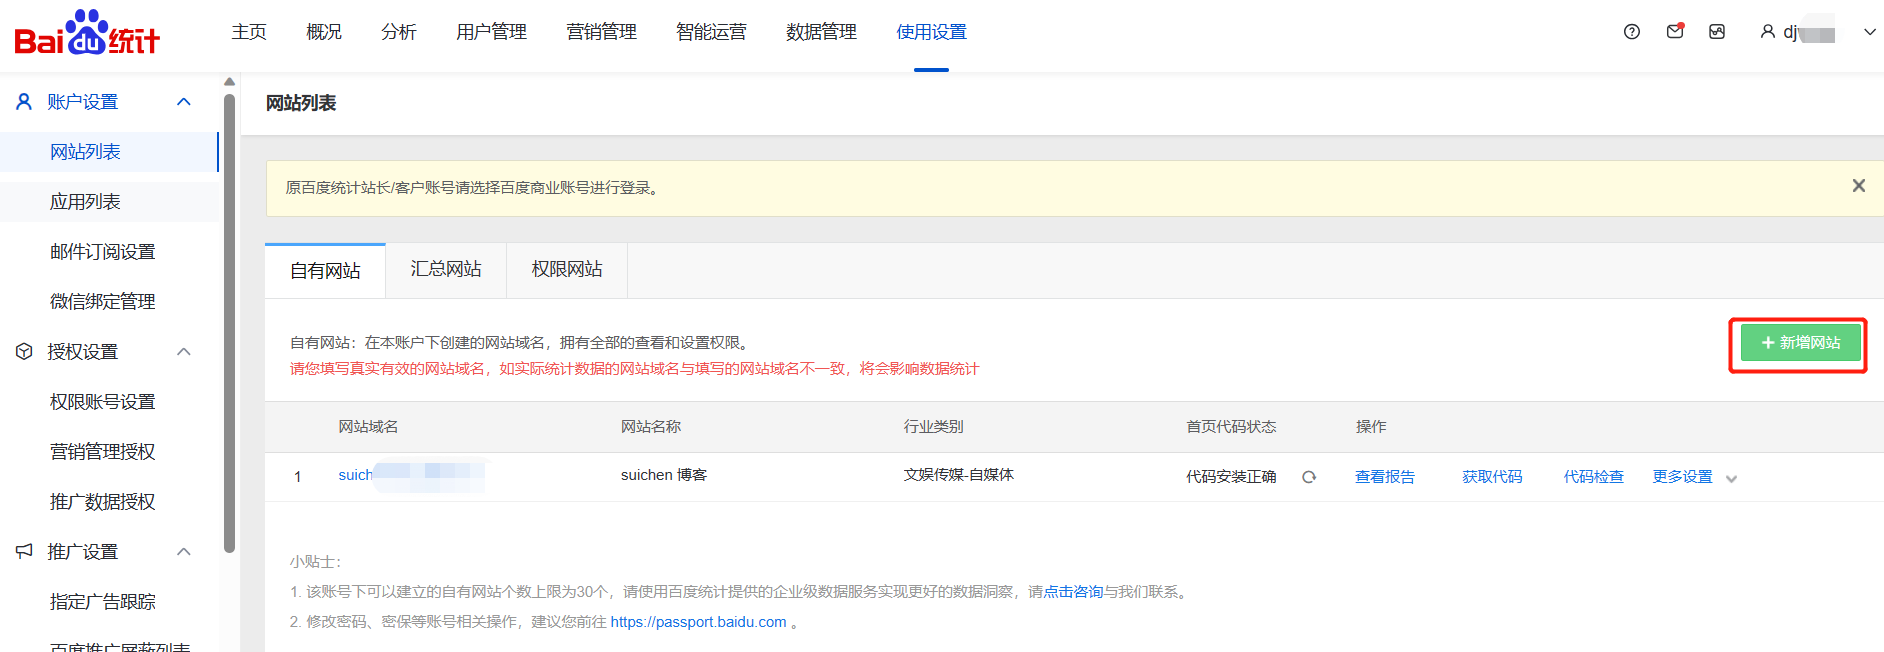Expand the 更多设置 dropdown arrow
This screenshot has height=652, width=1884.
[x=1732, y=479]
